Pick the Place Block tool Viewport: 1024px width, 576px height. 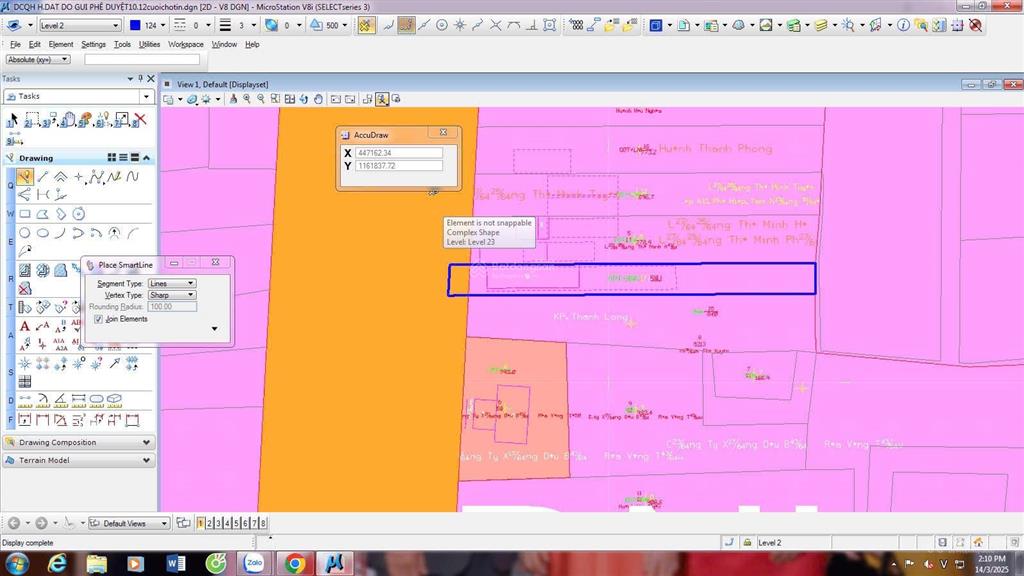coord(25,214)
